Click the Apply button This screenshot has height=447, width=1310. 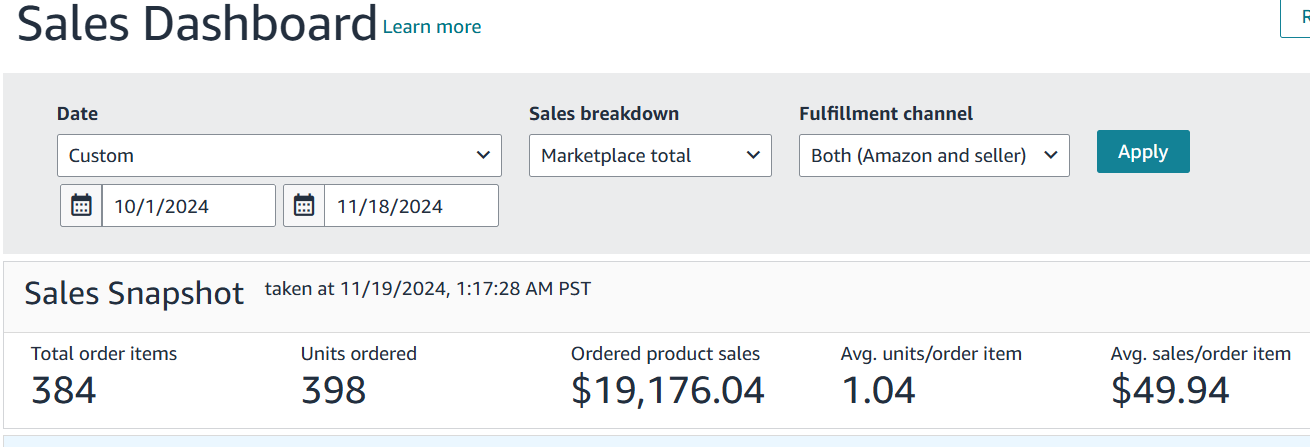[x=1143, y=151]
